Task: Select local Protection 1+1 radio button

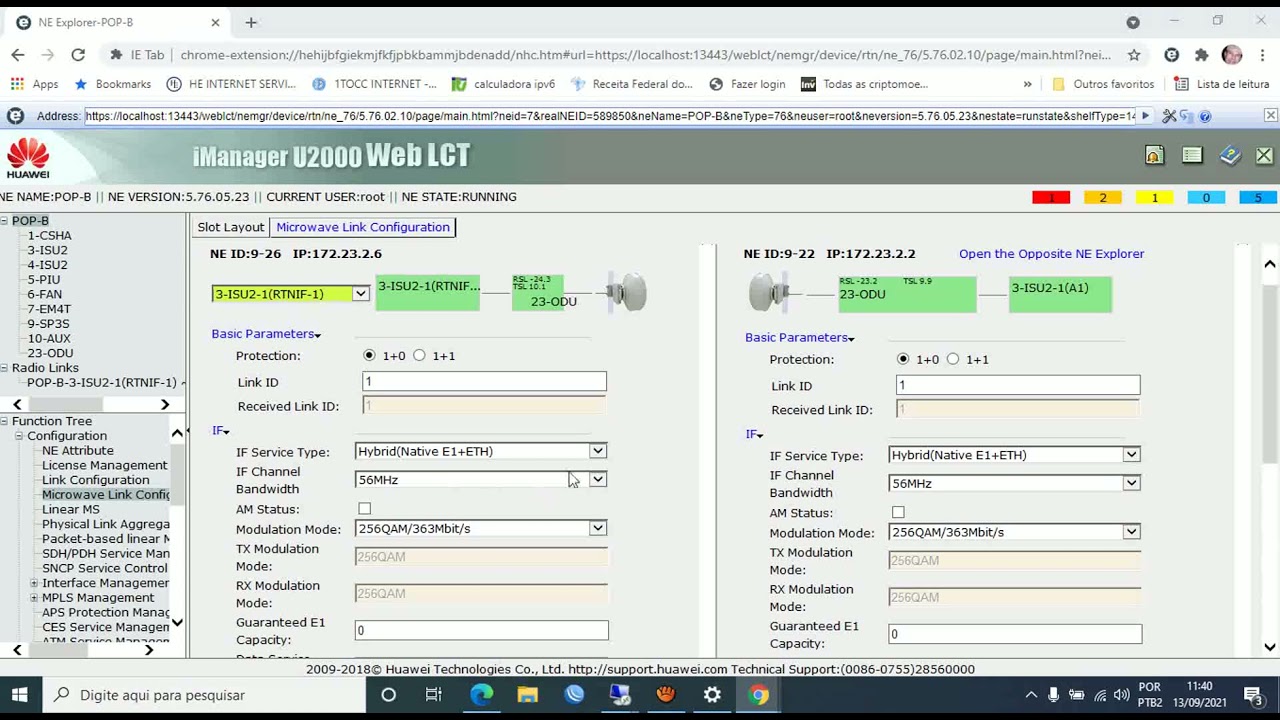Action: [x=419, y=356]
